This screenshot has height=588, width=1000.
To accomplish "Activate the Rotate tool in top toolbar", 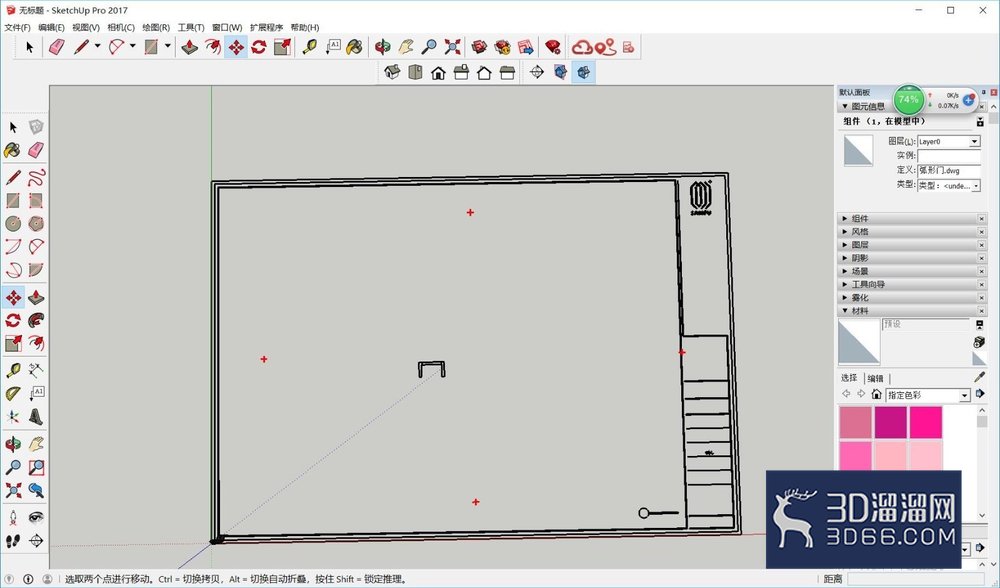I will pyautogui.click(x=258, y=47).
